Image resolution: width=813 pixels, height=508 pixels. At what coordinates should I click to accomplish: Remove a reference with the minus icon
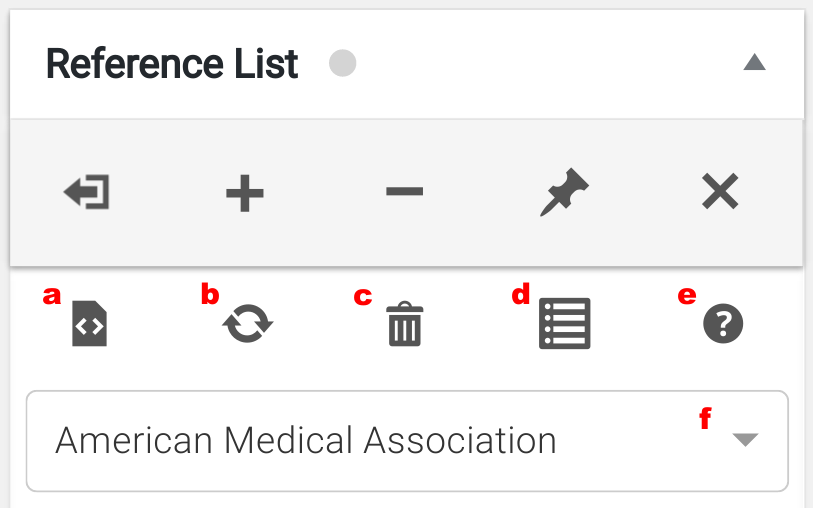404,191
